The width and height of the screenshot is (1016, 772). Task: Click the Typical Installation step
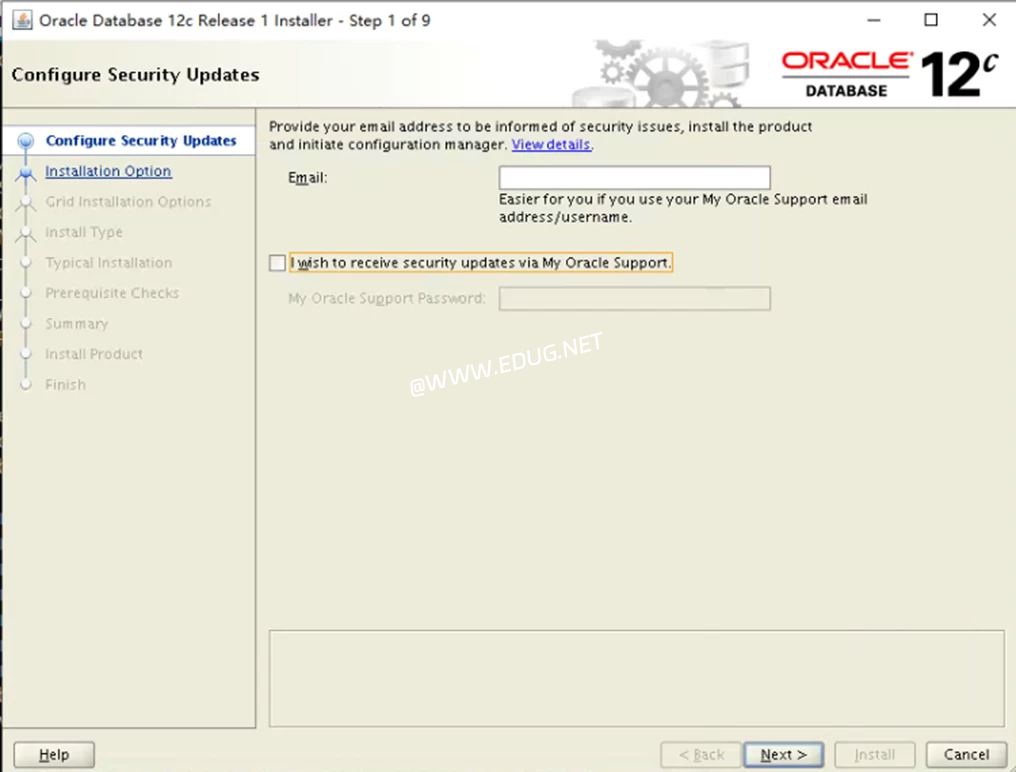pyautogui.click(x=109, y=263)
